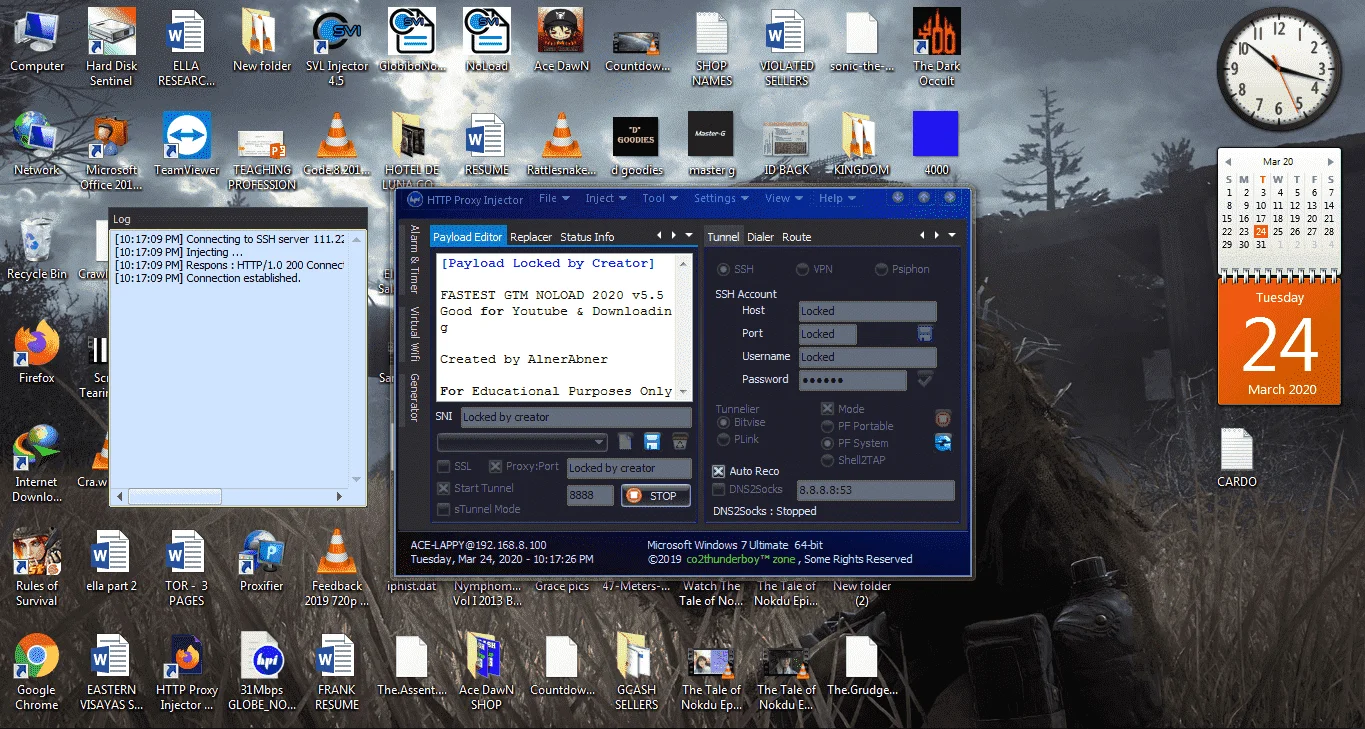Toggle the Start Tunnel checkbox

443,488
